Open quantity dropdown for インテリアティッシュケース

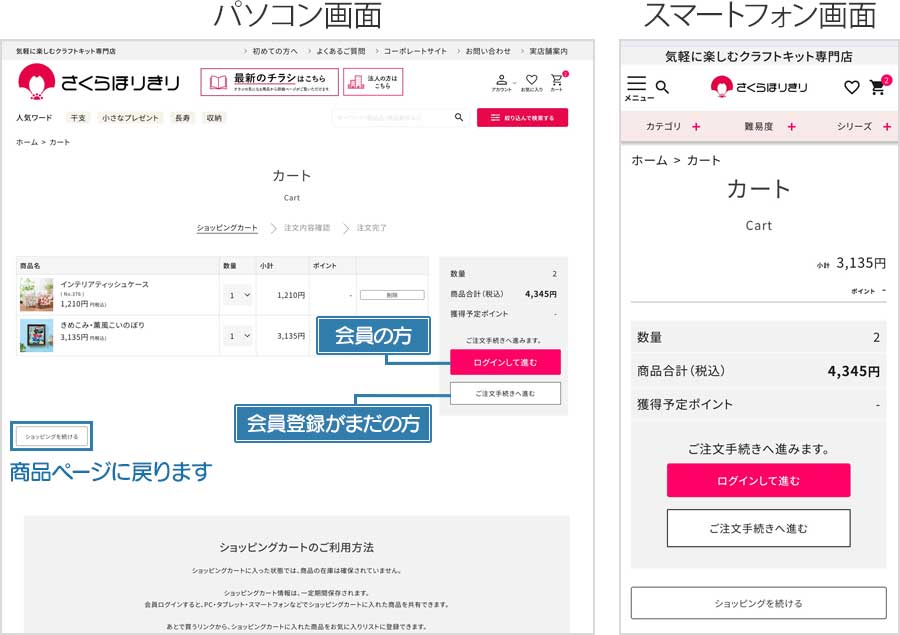239,296
